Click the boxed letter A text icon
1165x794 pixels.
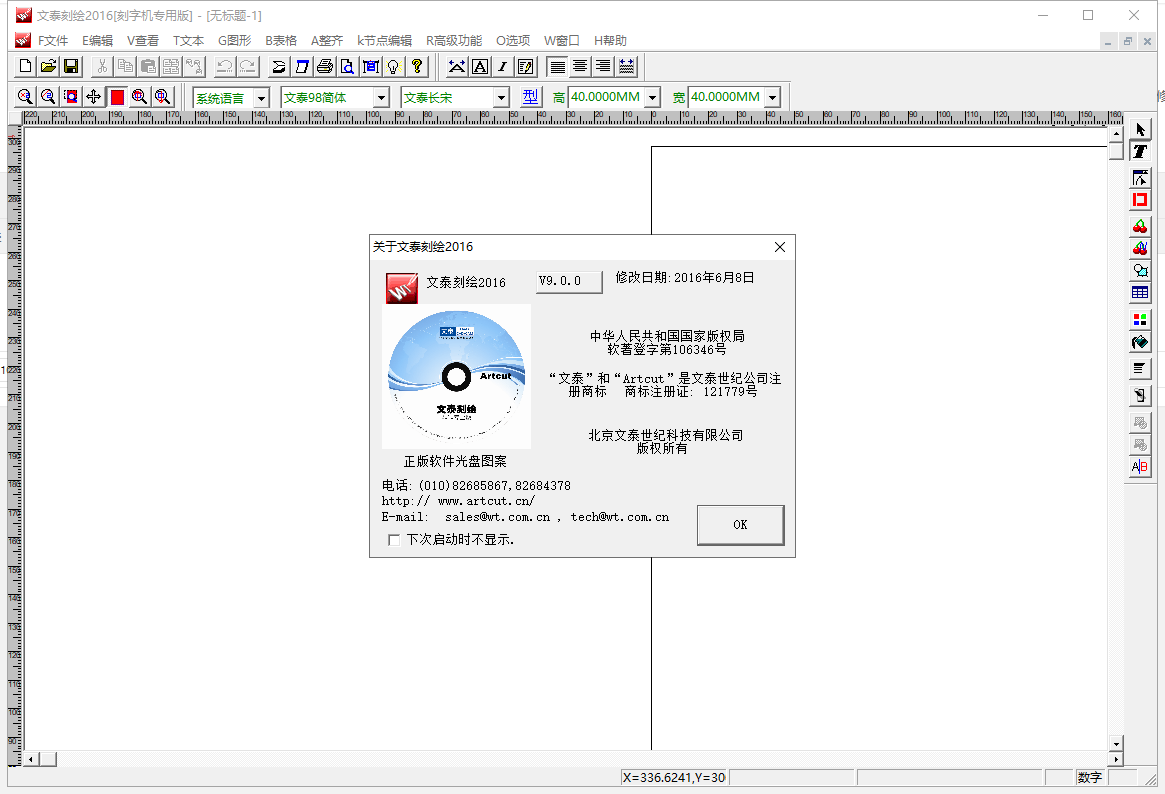click(480, 67)
